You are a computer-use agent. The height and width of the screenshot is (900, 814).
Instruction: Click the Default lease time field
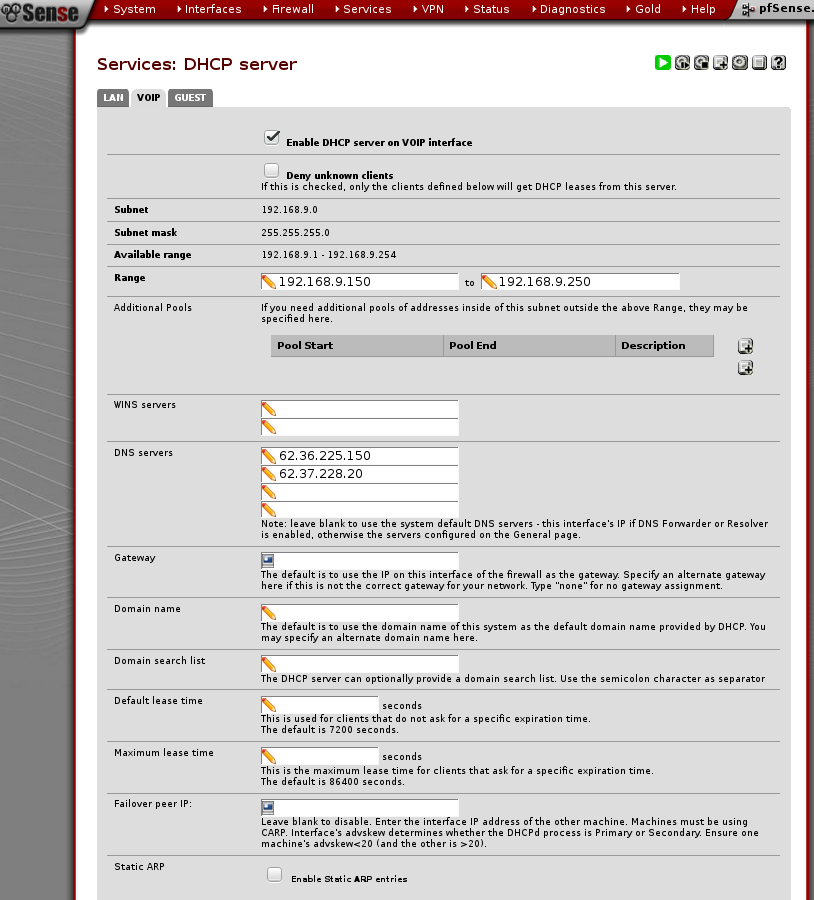[x=320, y=705]
